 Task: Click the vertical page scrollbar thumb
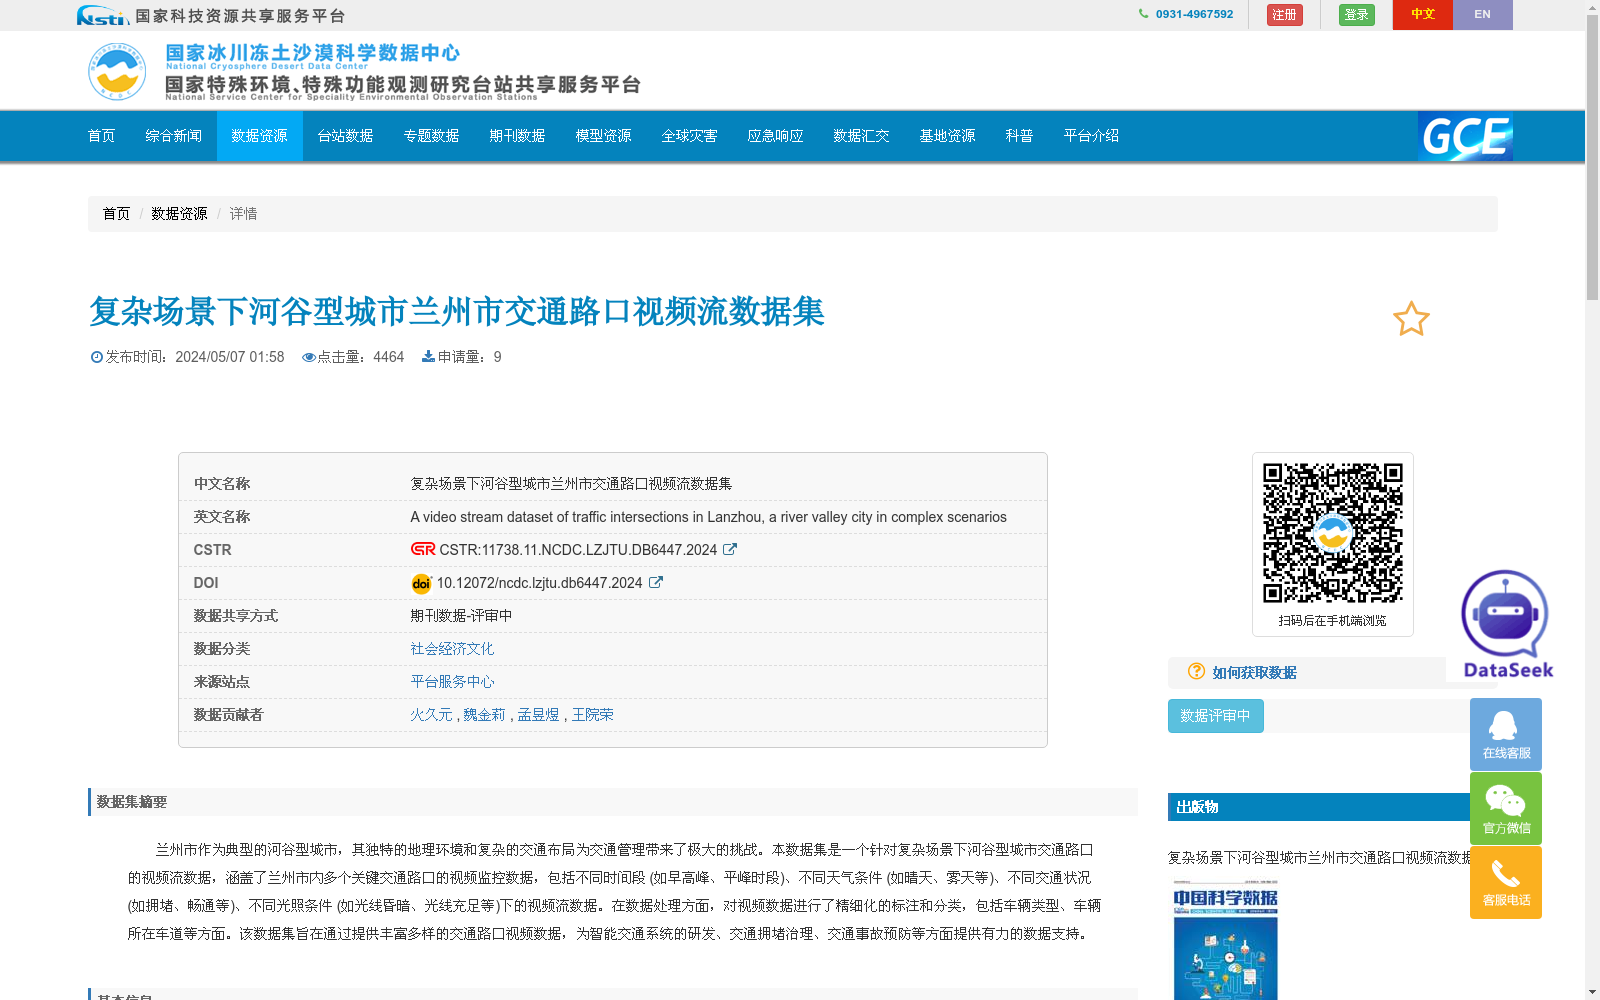coord(1592,157)
